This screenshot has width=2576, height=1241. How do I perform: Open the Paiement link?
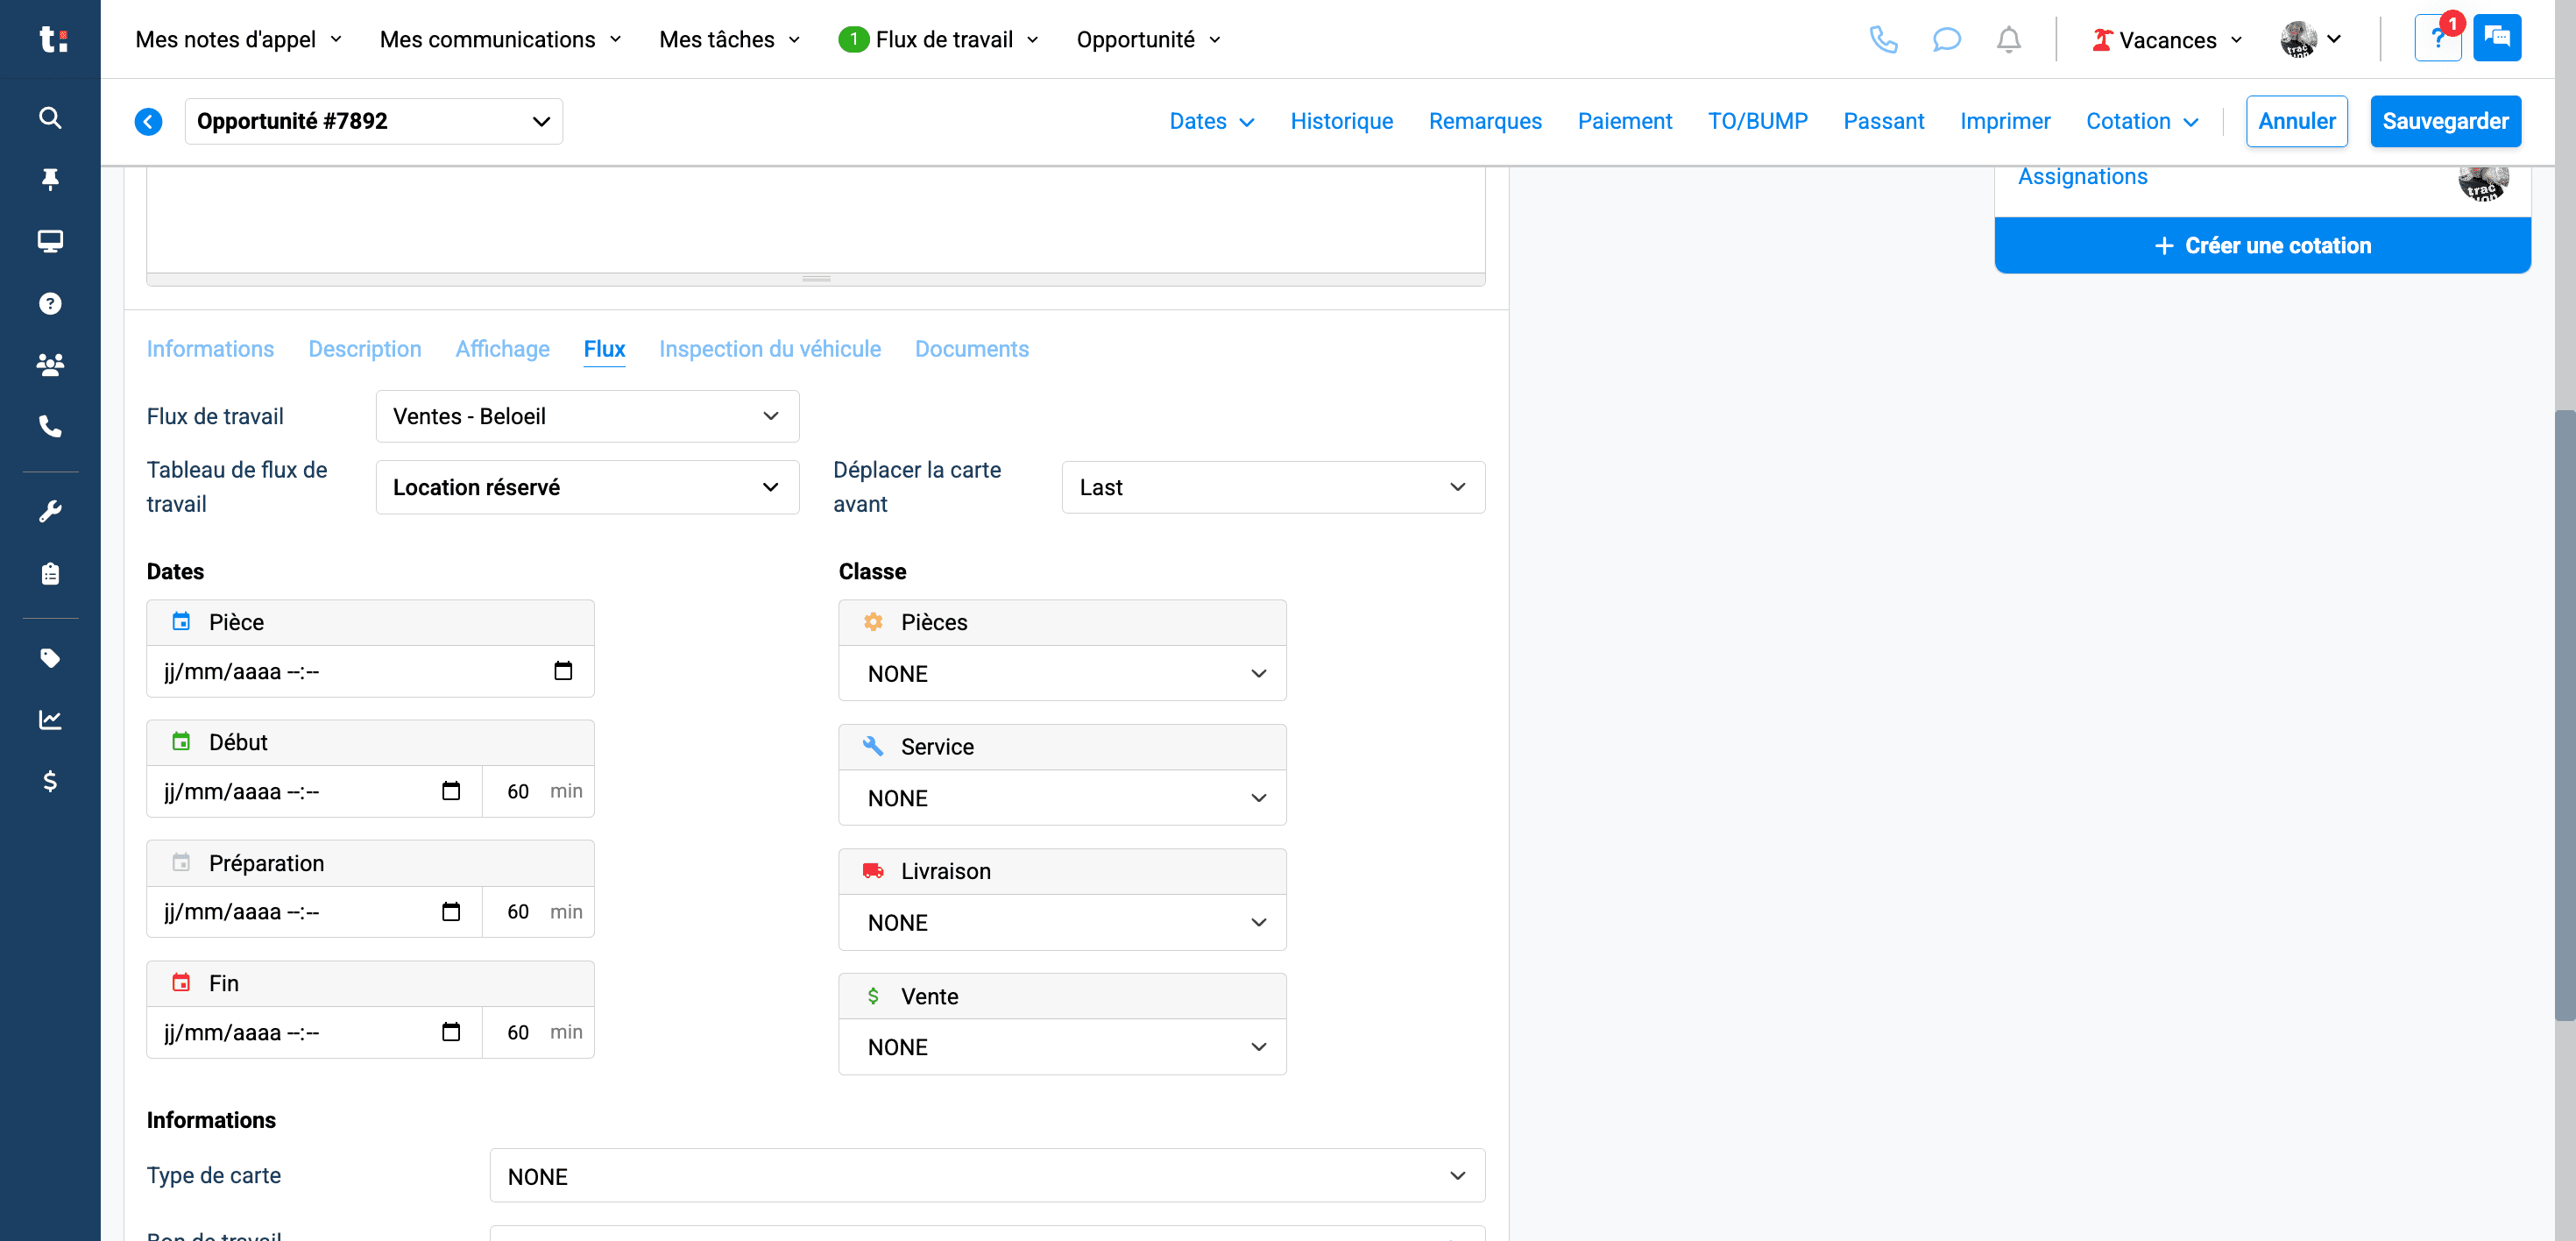coord(1624,121)
